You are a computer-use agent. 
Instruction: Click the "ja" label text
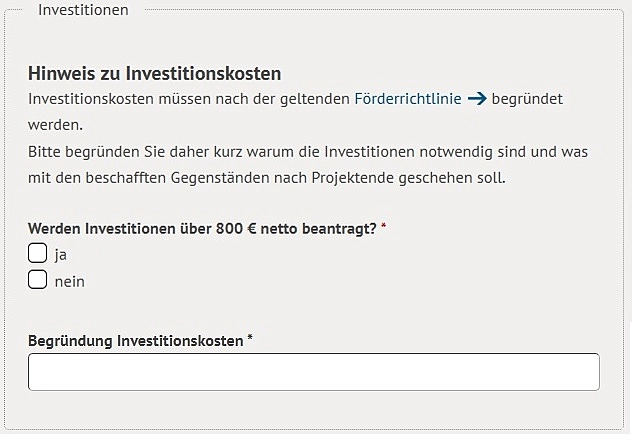[x=61, y=254]
